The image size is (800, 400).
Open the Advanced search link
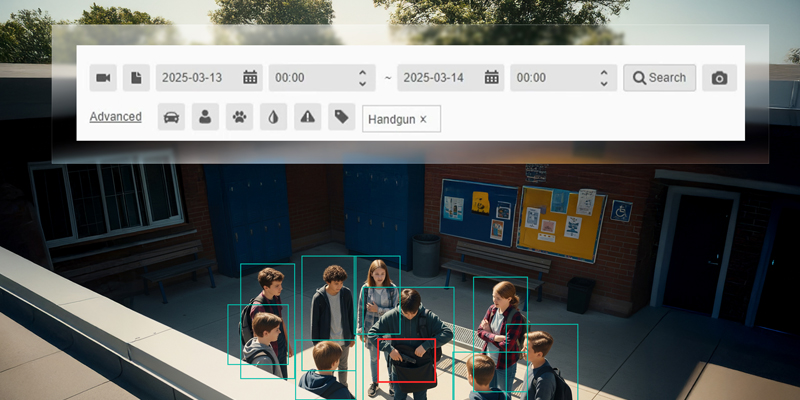115,117
